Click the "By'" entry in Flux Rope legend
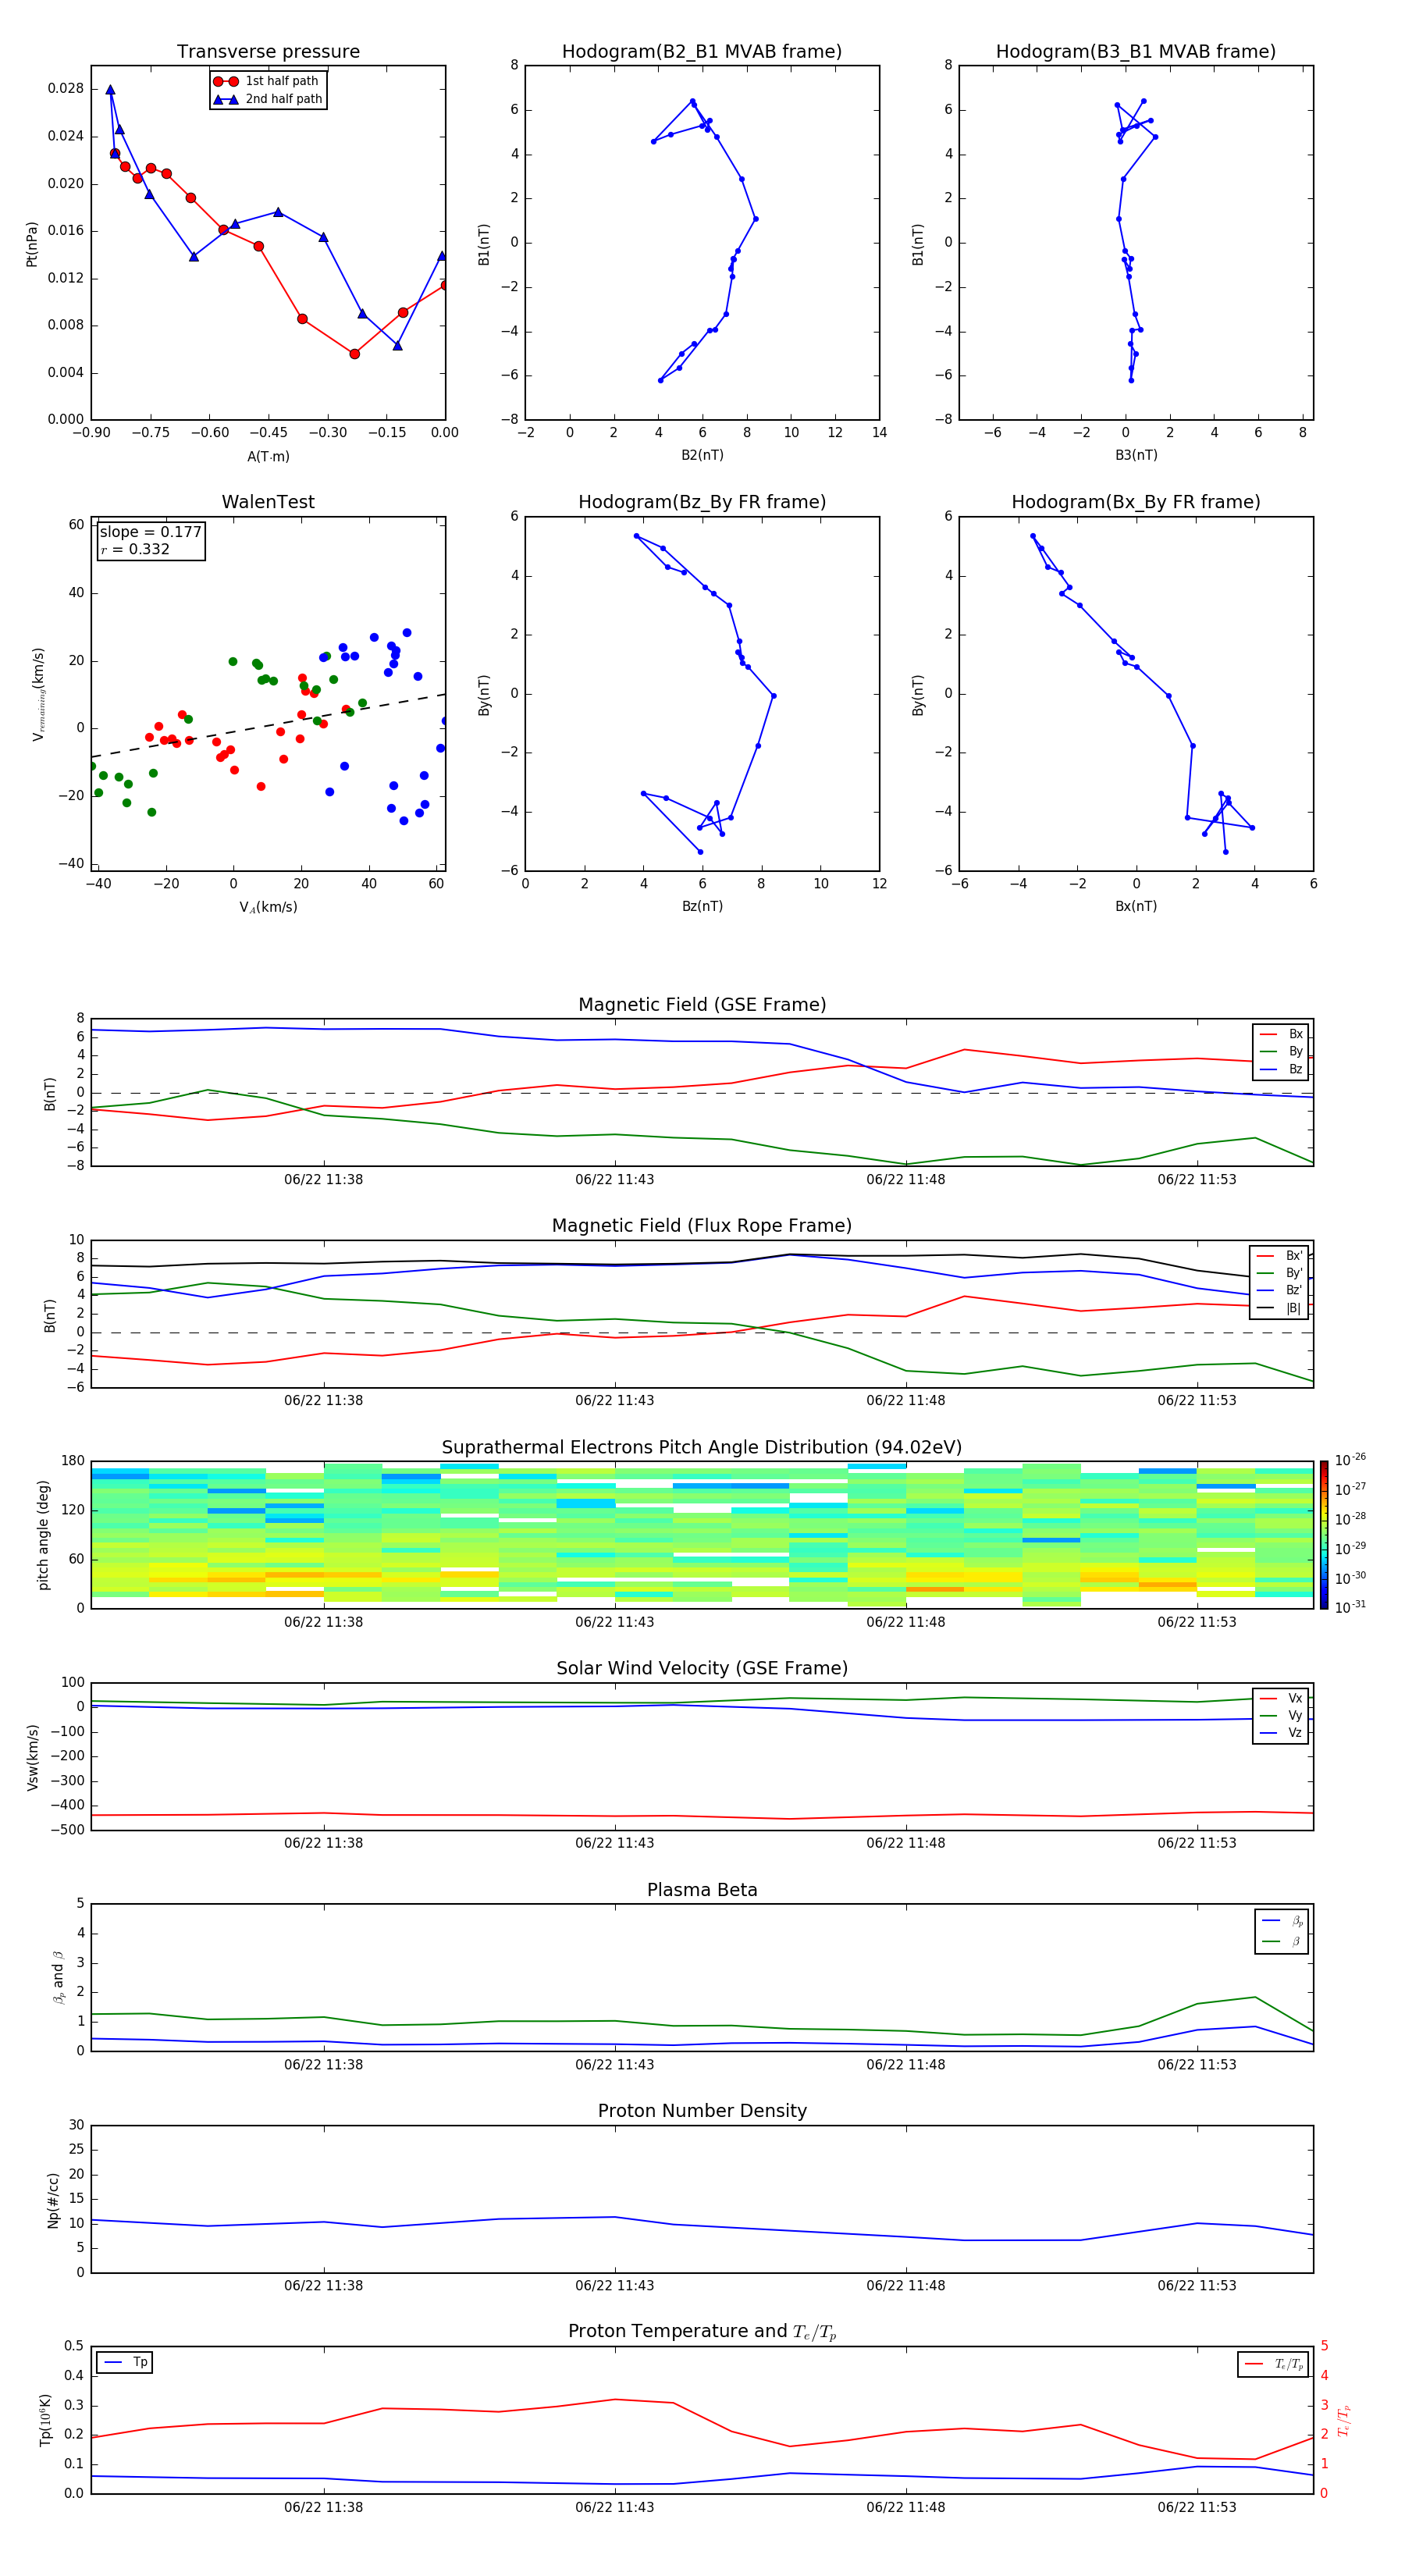 coord(1279,1273)
